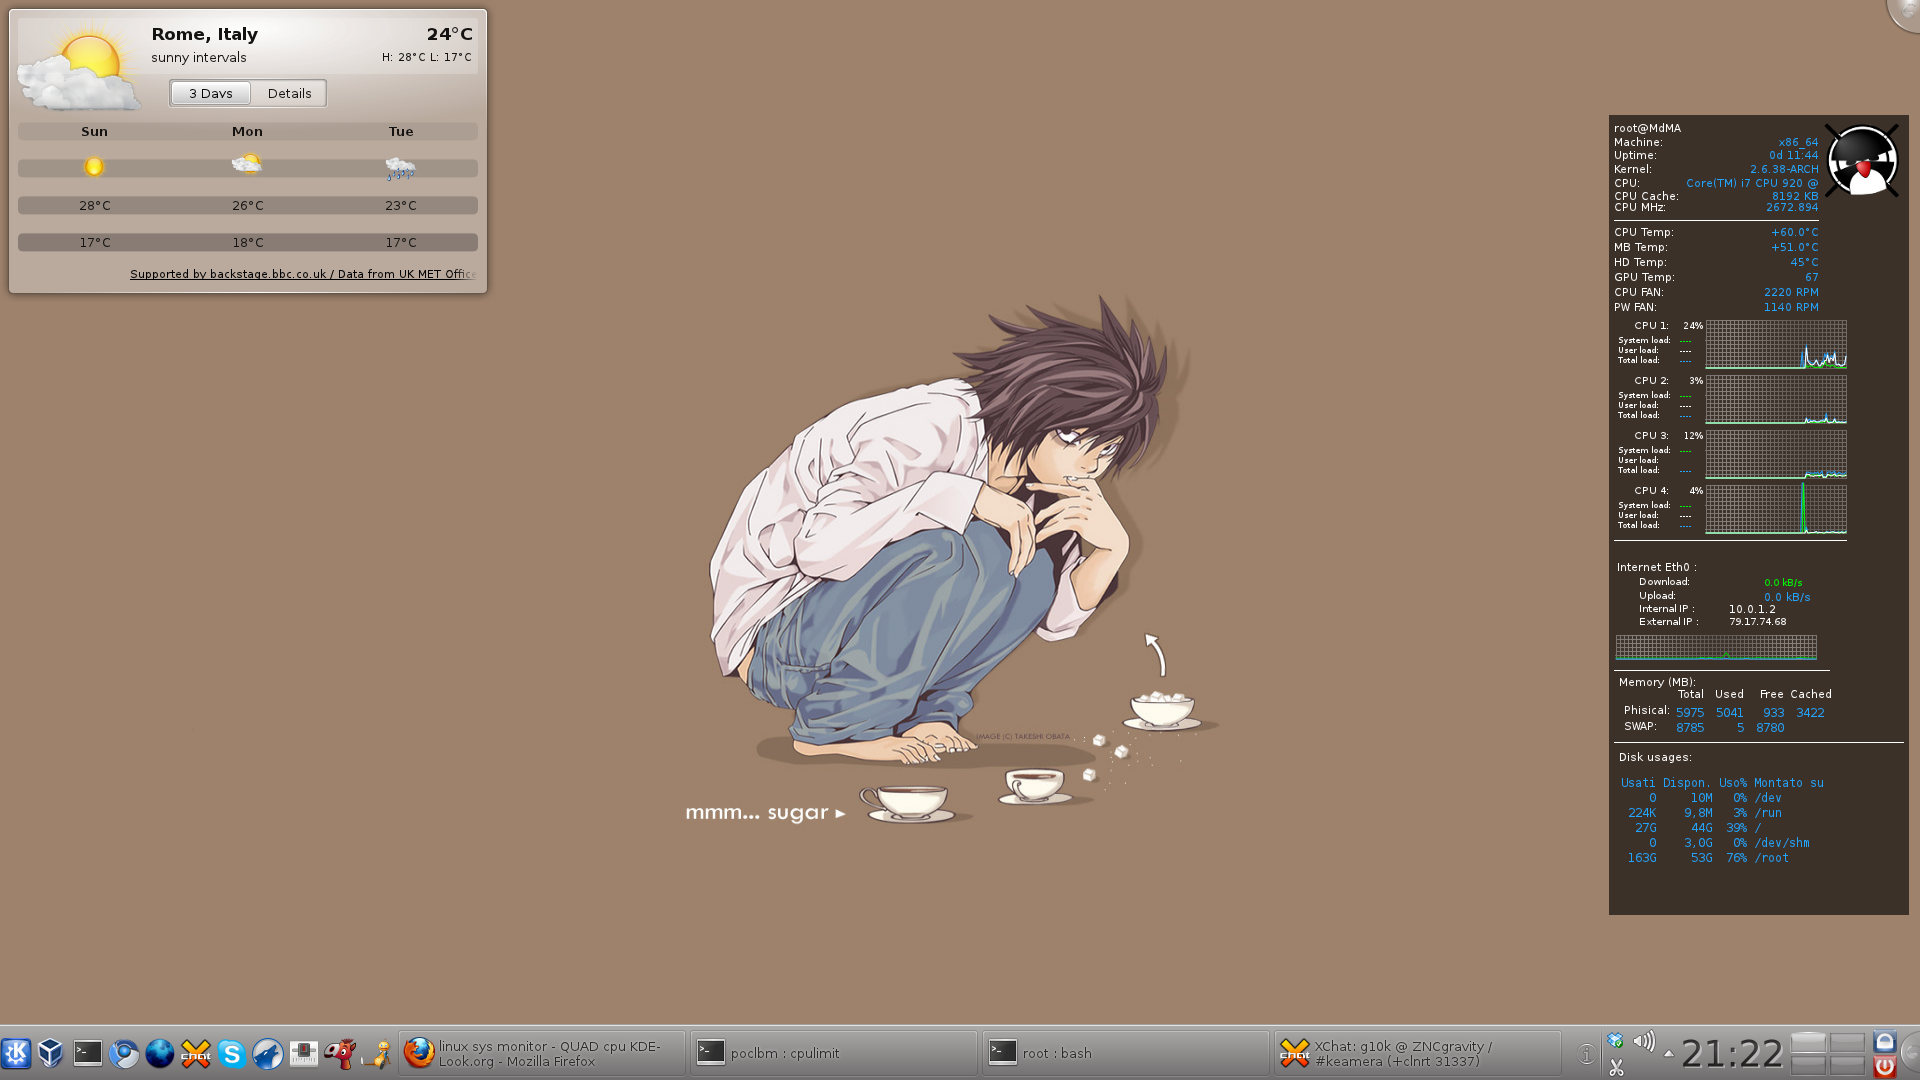The width and height of the screenshot is (1920, 1080).
Task: Click the CPU 1 load graph
Action: 1776,345
